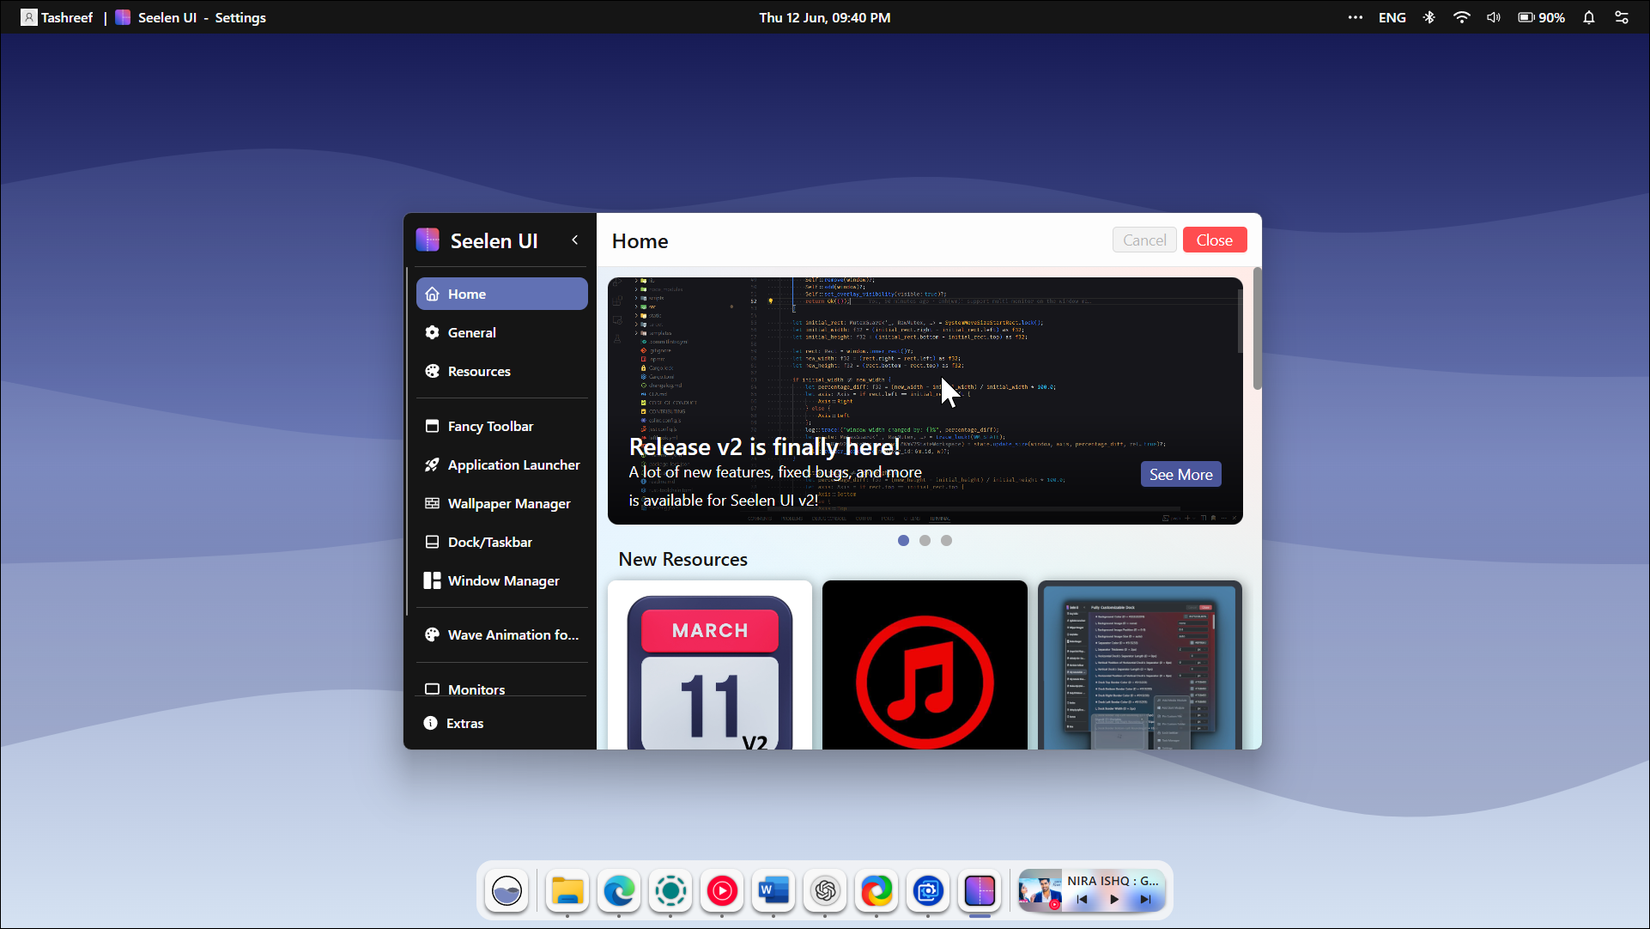
Task: Click the Extras info icon
Action: (x=431, y=723)
